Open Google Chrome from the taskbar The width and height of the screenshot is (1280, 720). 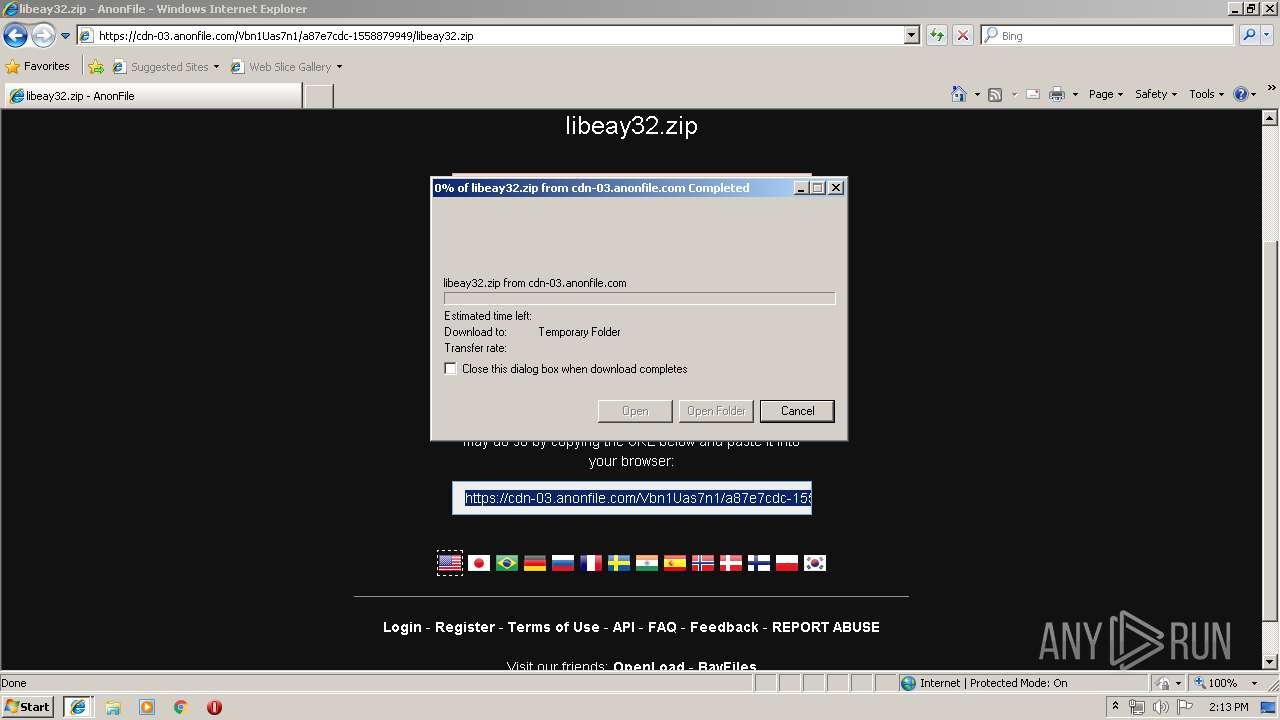tap(181, 707)
